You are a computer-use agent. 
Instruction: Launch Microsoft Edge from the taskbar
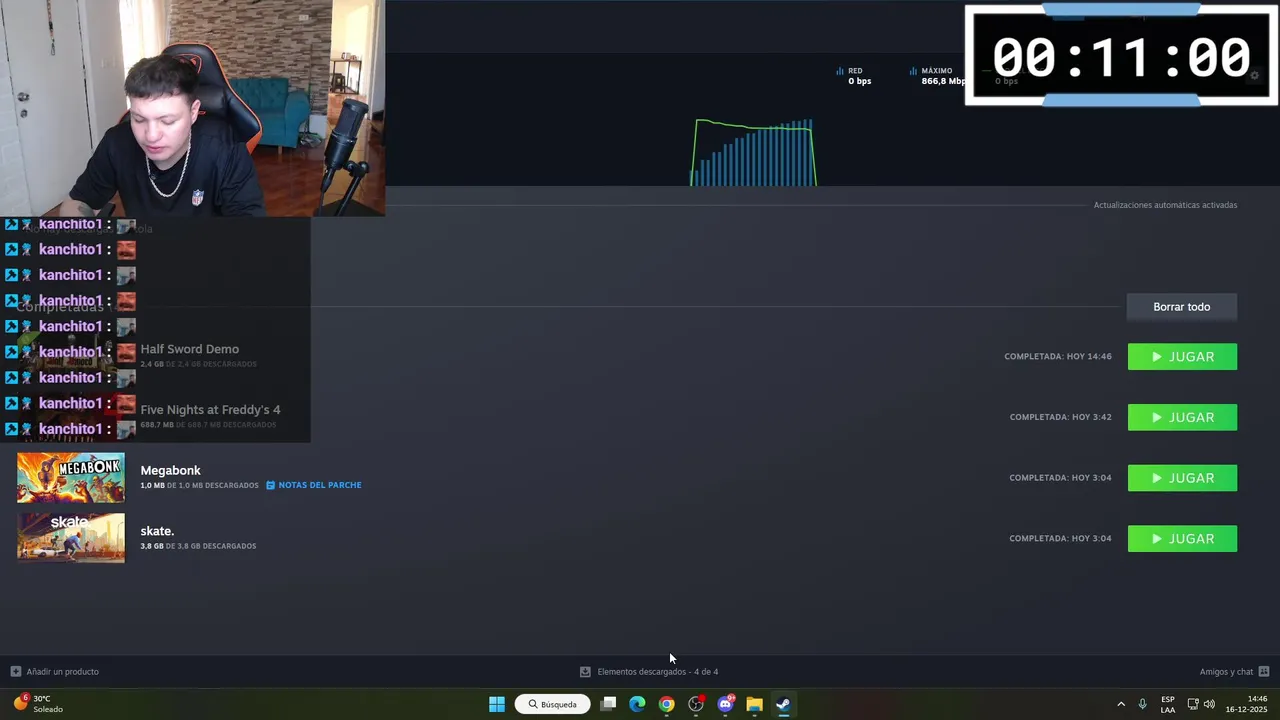click(637, 704)
